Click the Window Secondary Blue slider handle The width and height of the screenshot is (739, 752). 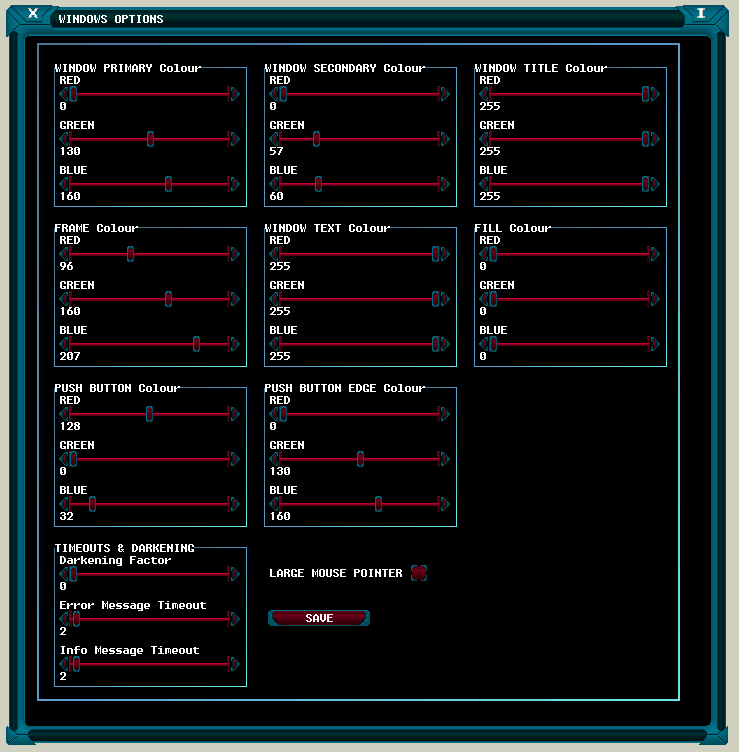point(318,184)
